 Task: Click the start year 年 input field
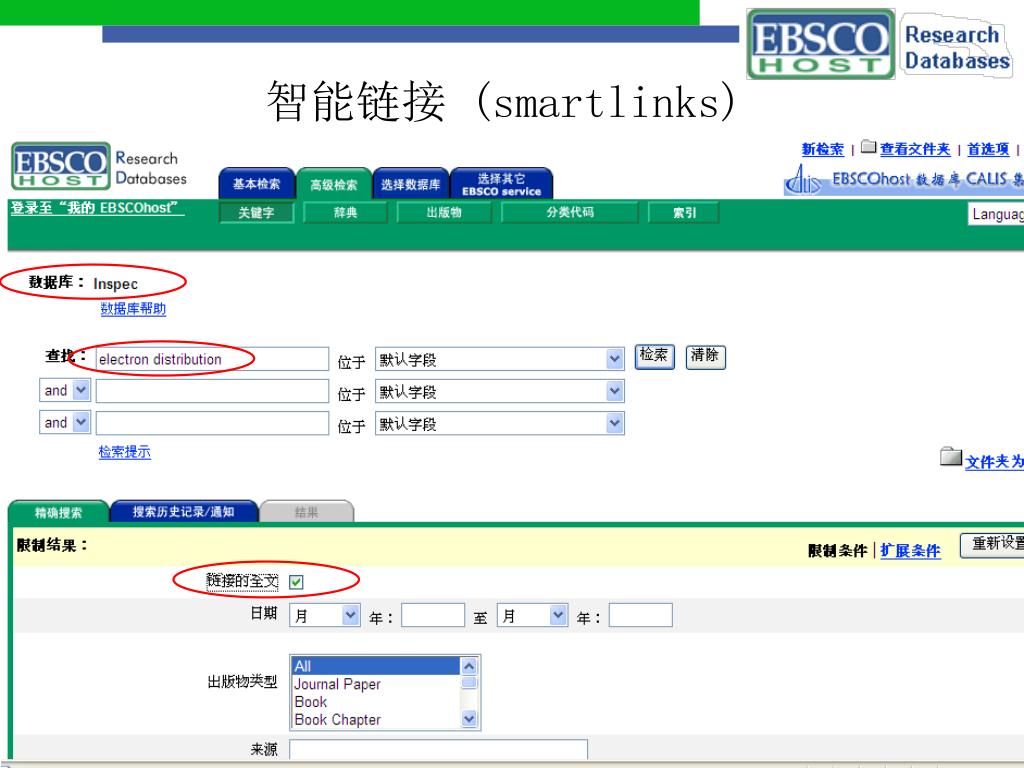(433, 615)
